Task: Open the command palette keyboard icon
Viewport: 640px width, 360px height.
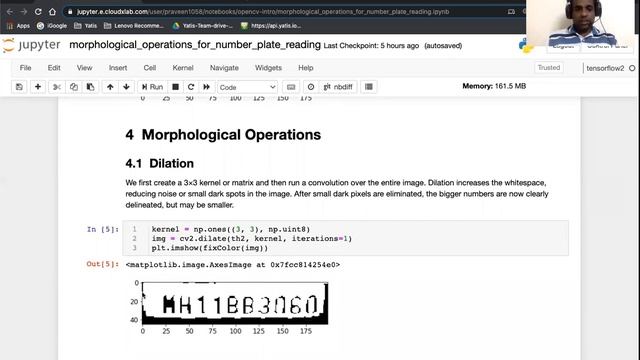Action: pos(291,87)
